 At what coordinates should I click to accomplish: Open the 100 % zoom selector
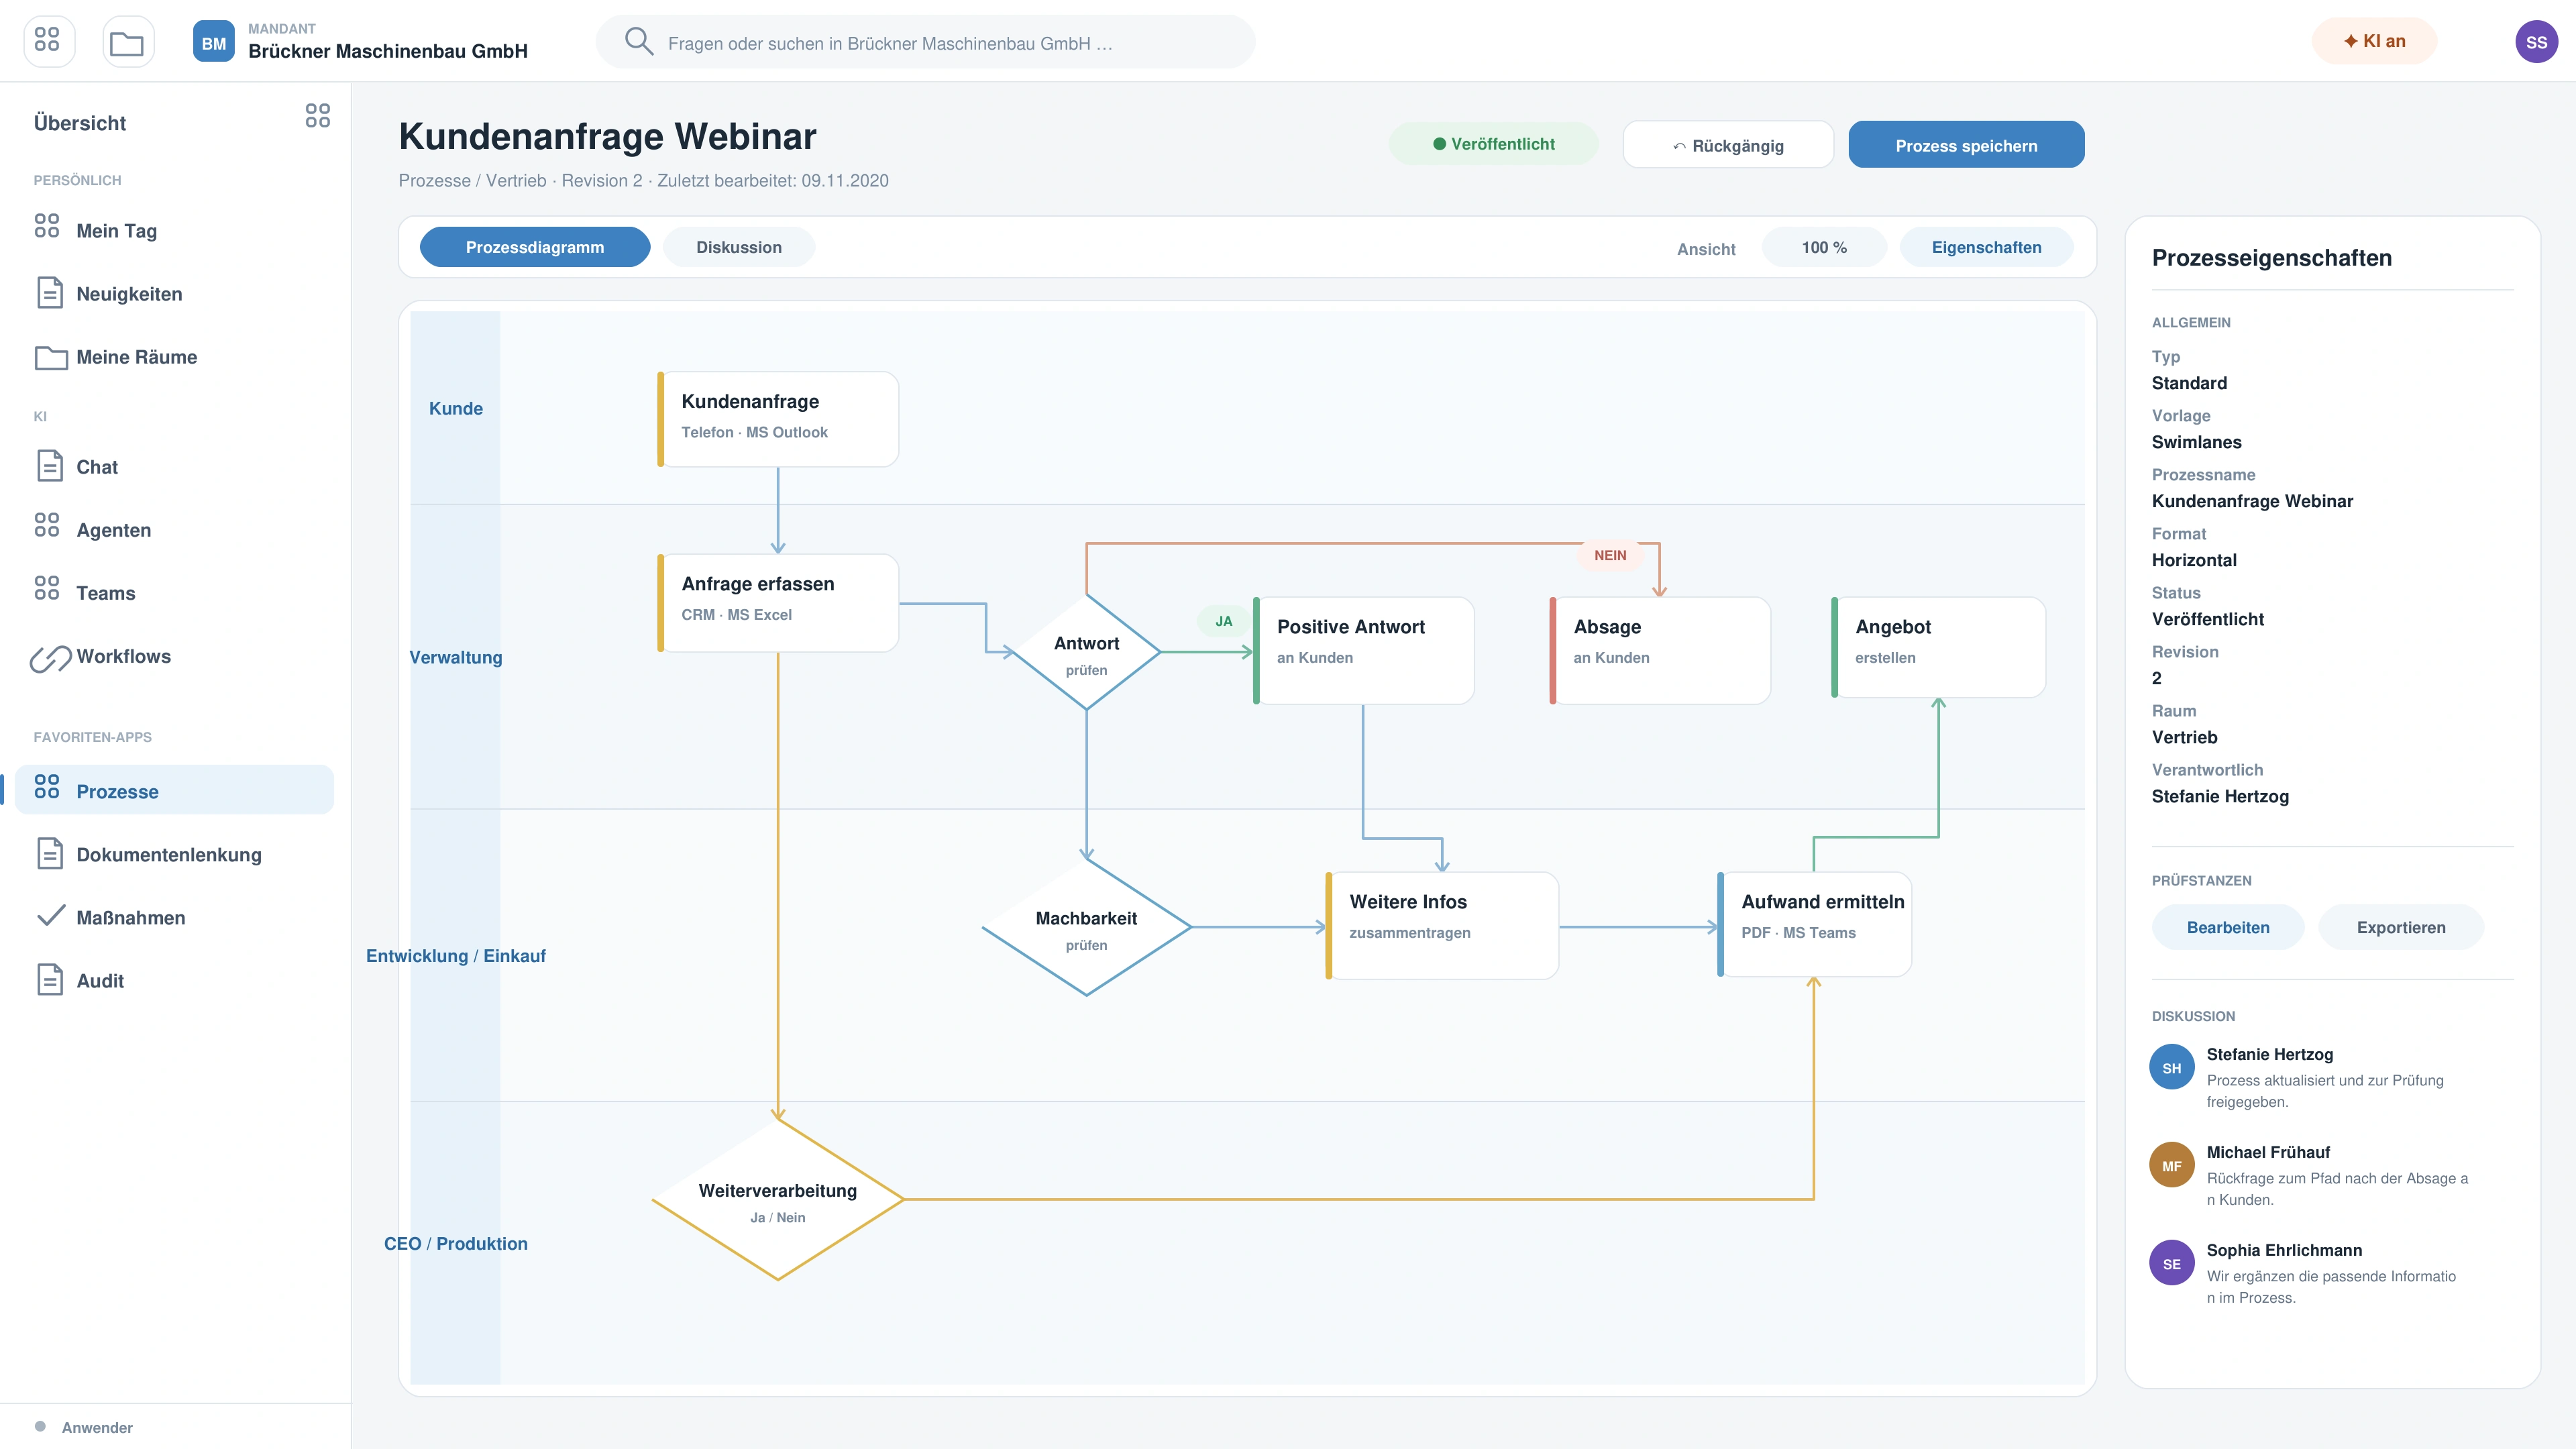click(x=1824, y=247)
